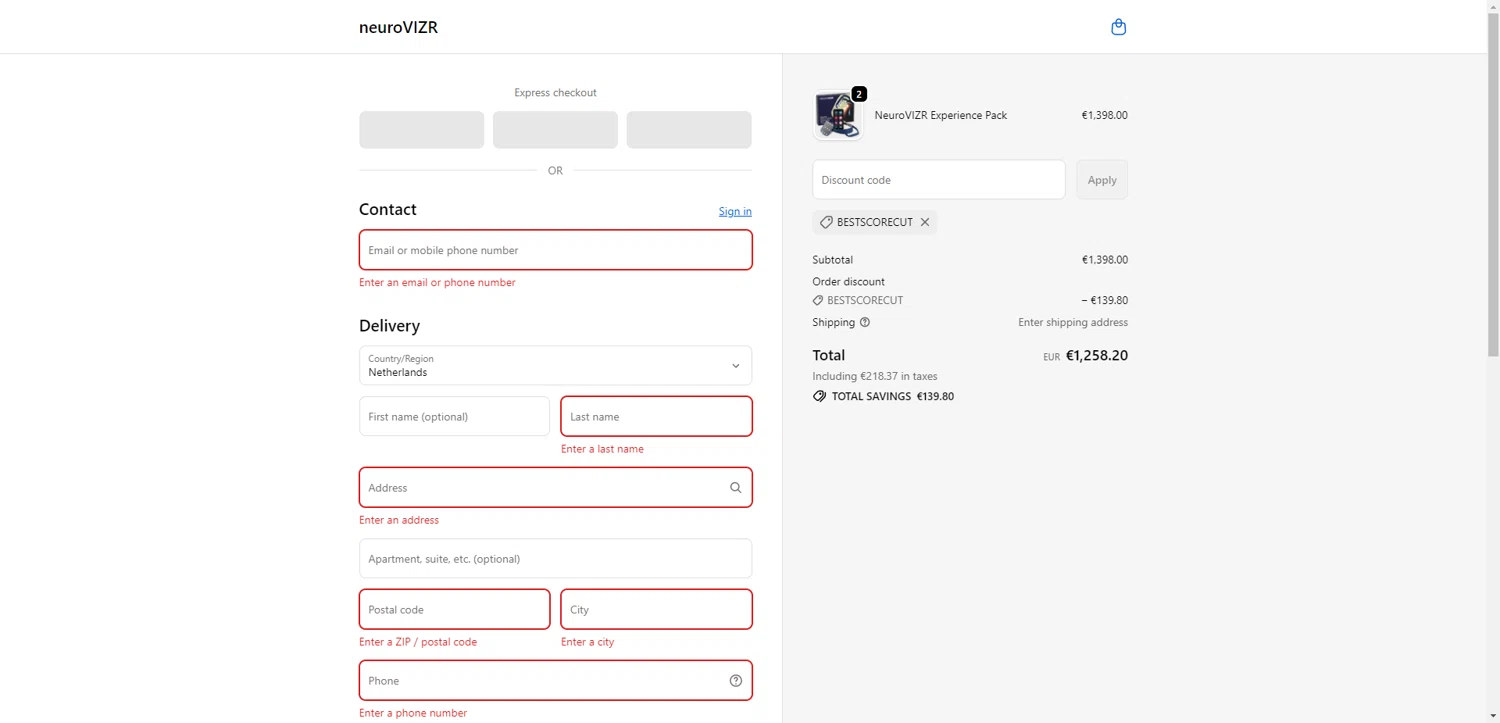
Task: Click the middle express checkout button
Action: (x=555, y=130)
